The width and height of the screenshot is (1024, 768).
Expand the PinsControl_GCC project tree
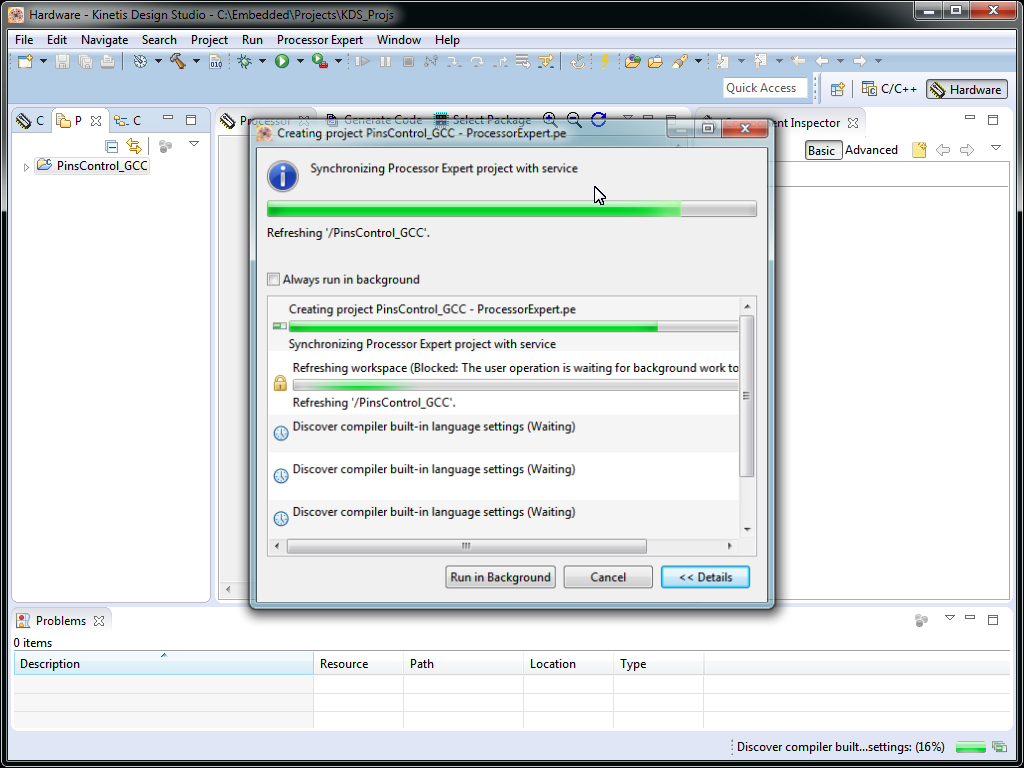[x=26, y=167]
